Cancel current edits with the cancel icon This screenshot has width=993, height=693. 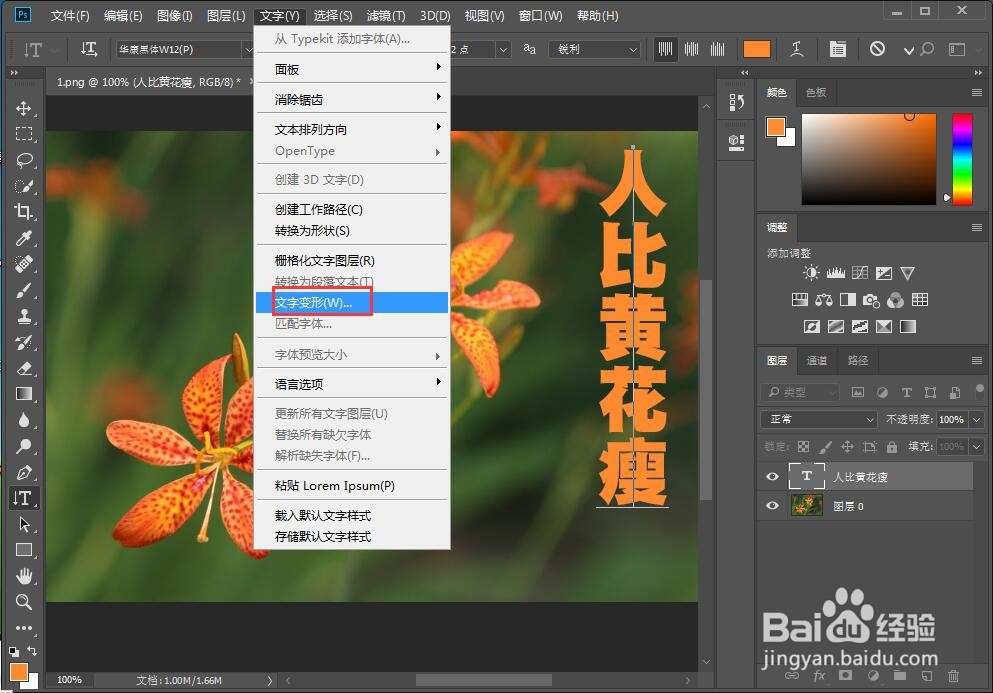coord(877,49)
